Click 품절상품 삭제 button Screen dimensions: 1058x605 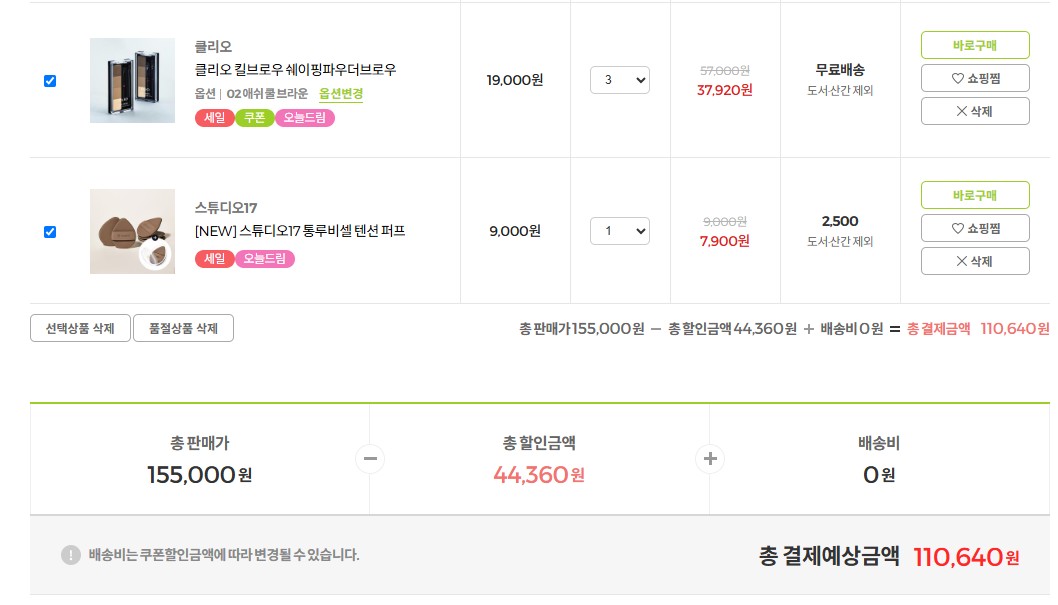(x=183, y=328)
